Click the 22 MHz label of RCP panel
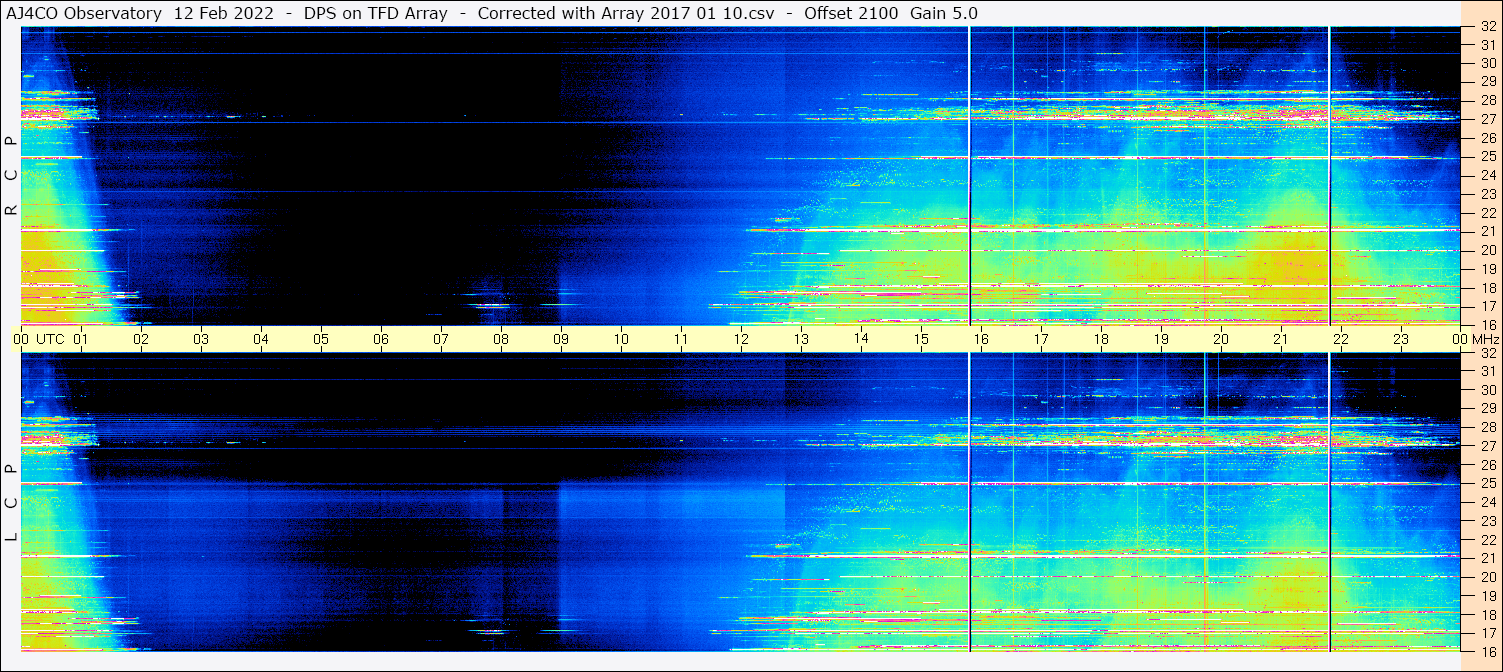The width and height of the screenshot is (1503, 672). coord(1487,213)
